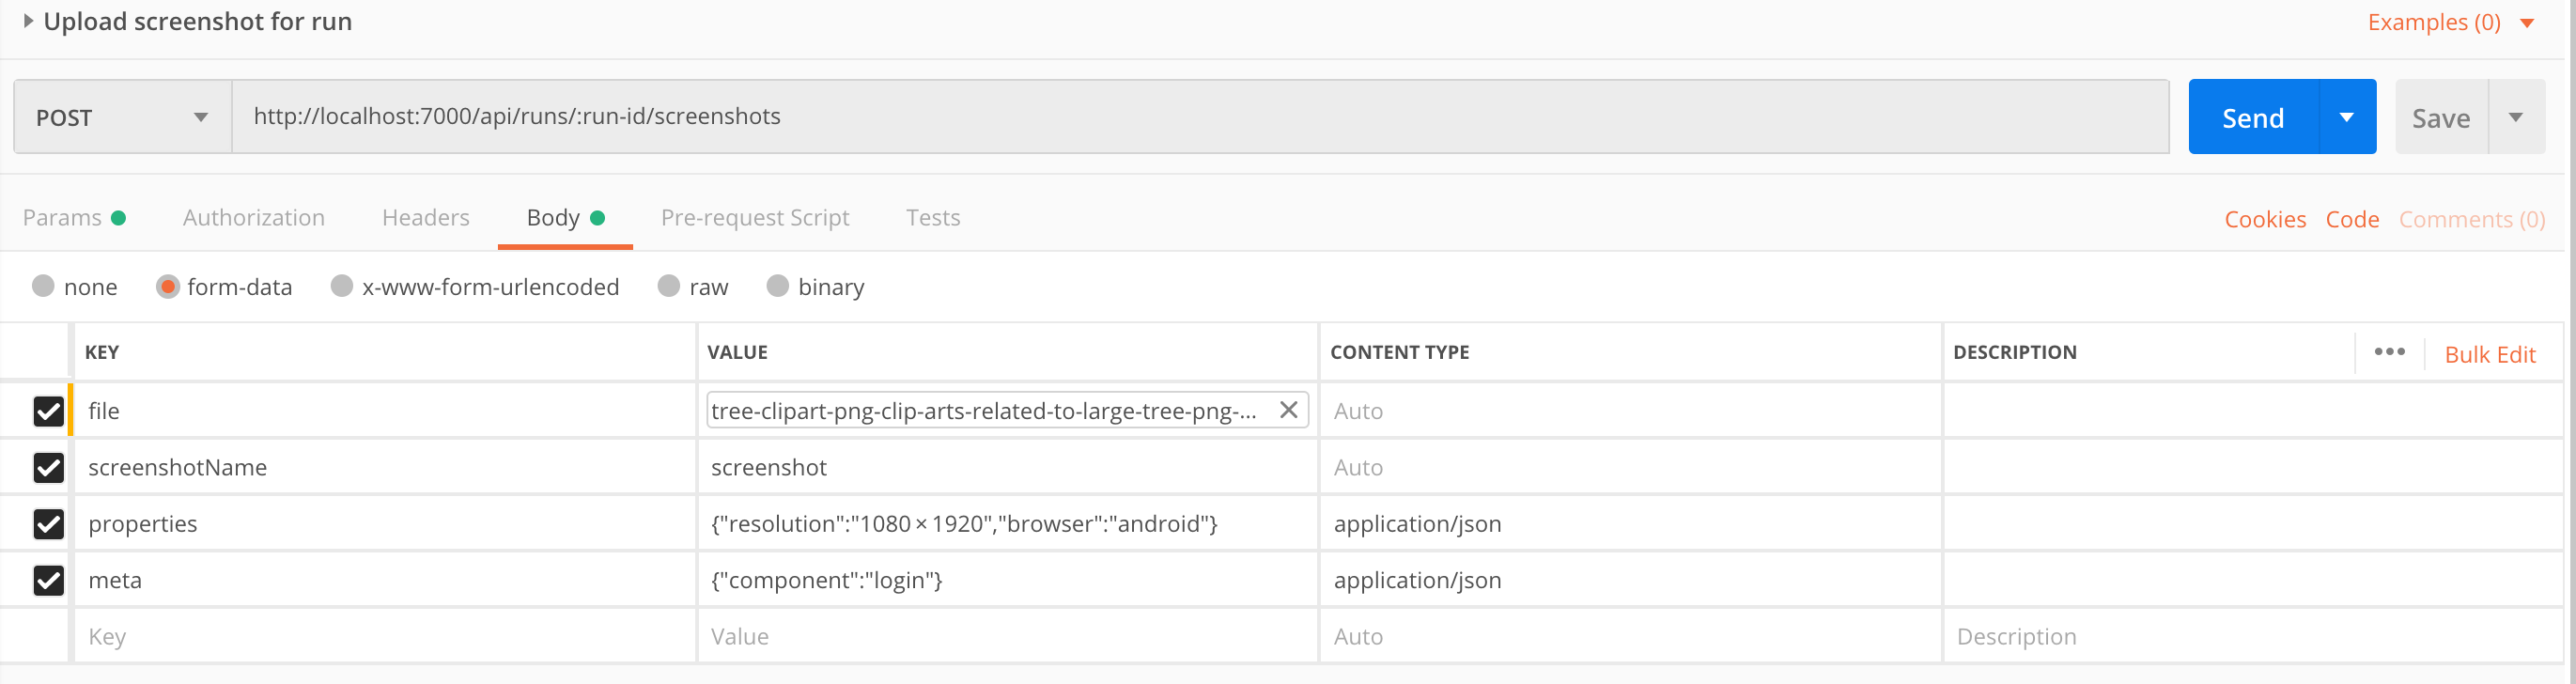Choose the binary body option
The width and height of the screenshot is (2576, 684).
click(815, 287)
